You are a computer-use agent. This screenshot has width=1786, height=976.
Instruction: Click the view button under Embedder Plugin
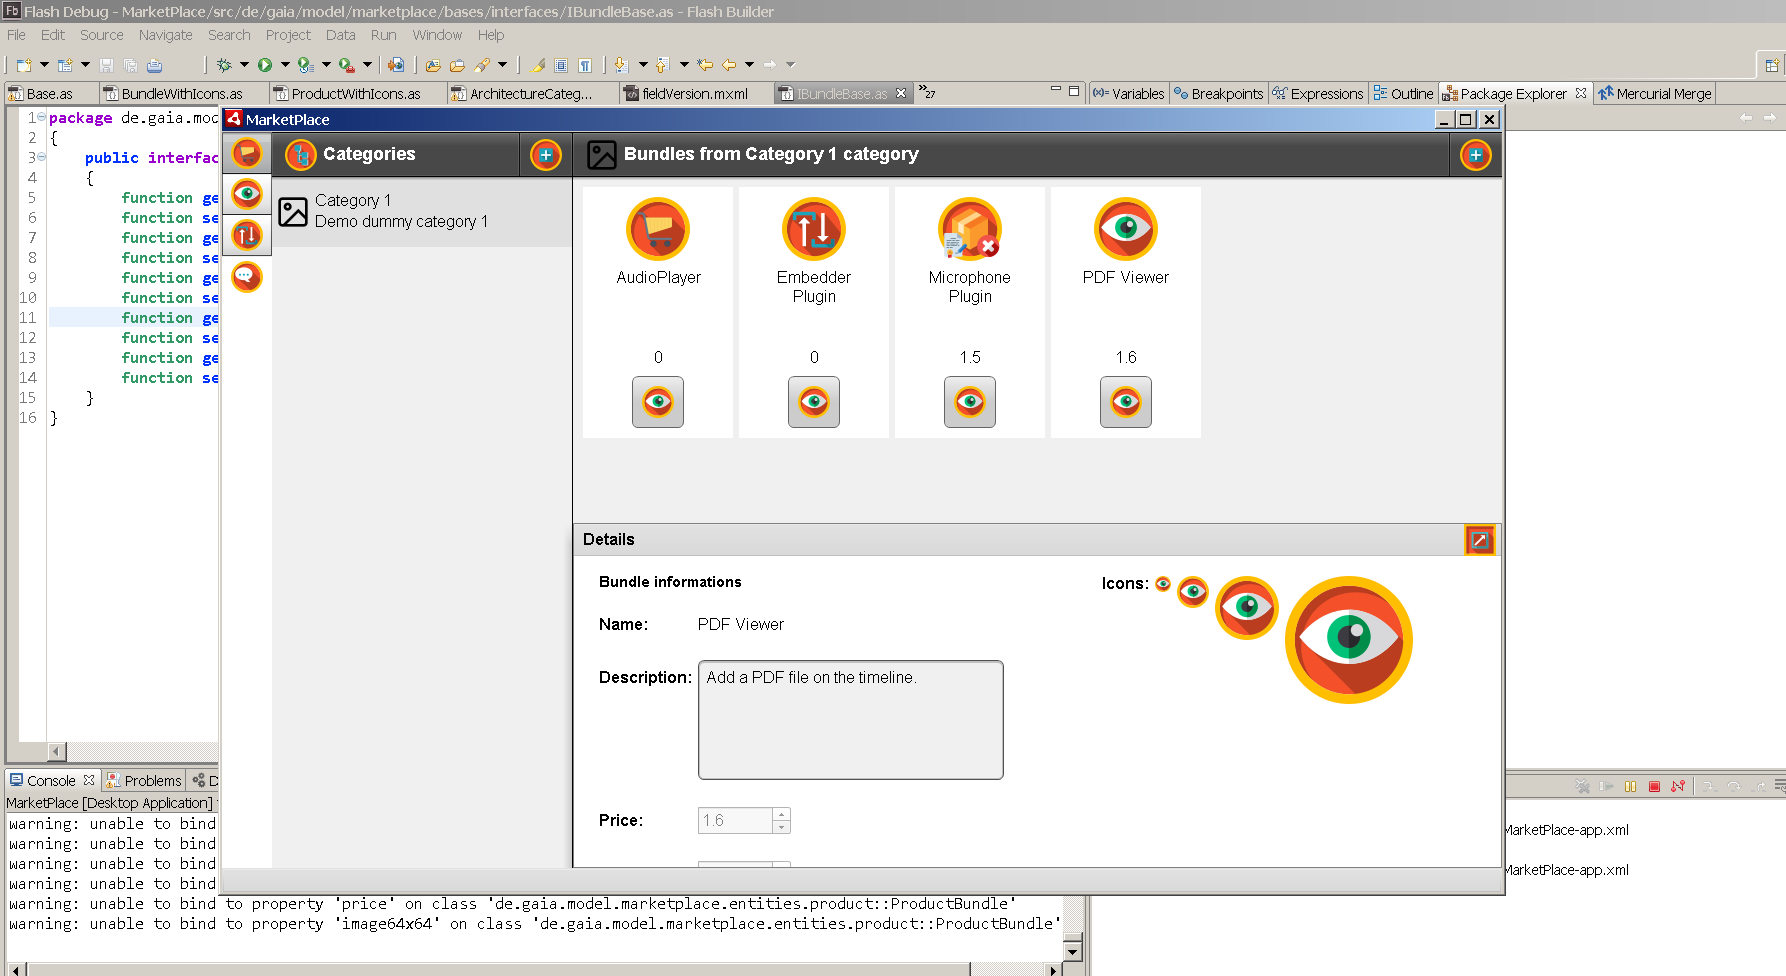pyautogui.click(x=814, y=402)
